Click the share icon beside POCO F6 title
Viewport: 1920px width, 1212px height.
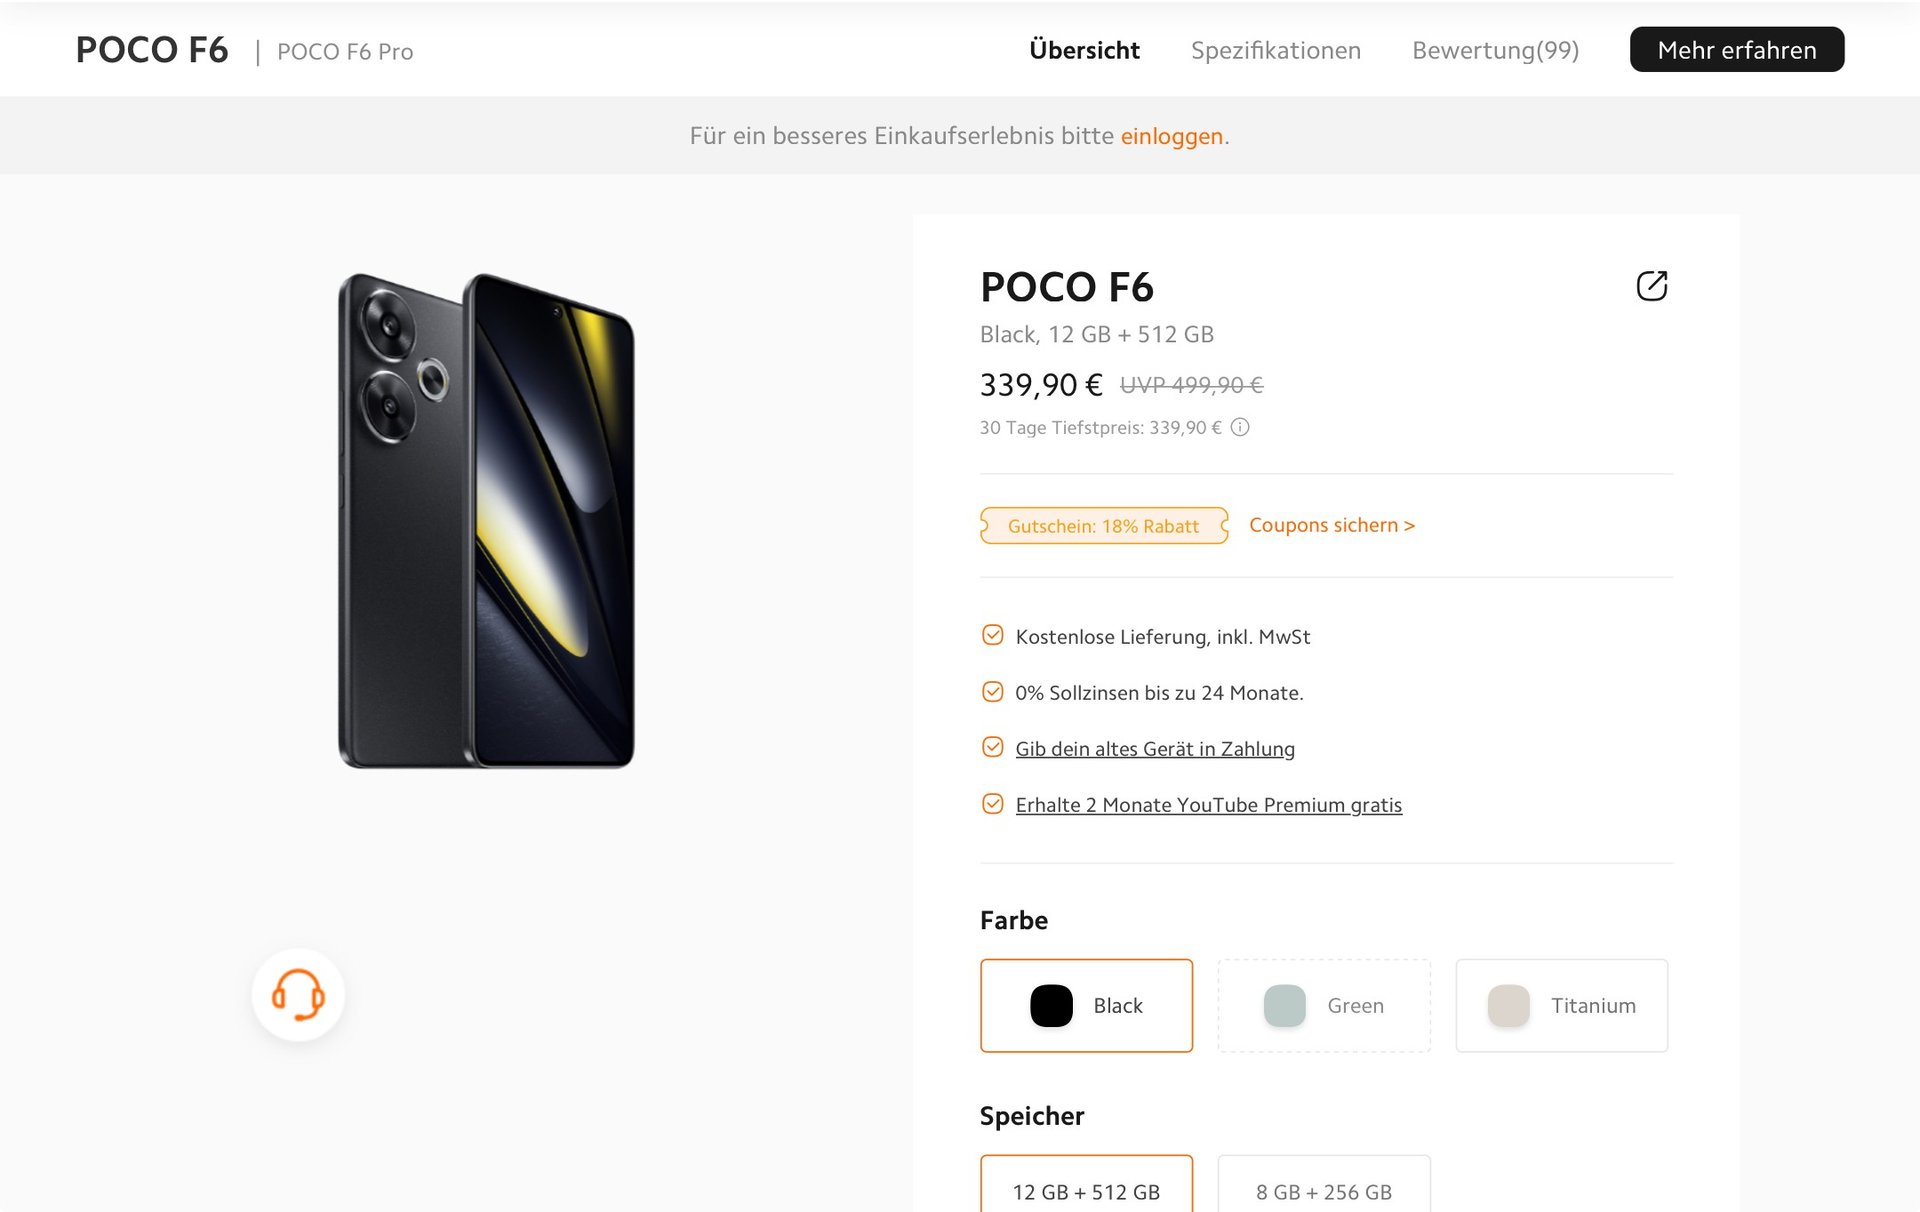[x=1651, y=286]
